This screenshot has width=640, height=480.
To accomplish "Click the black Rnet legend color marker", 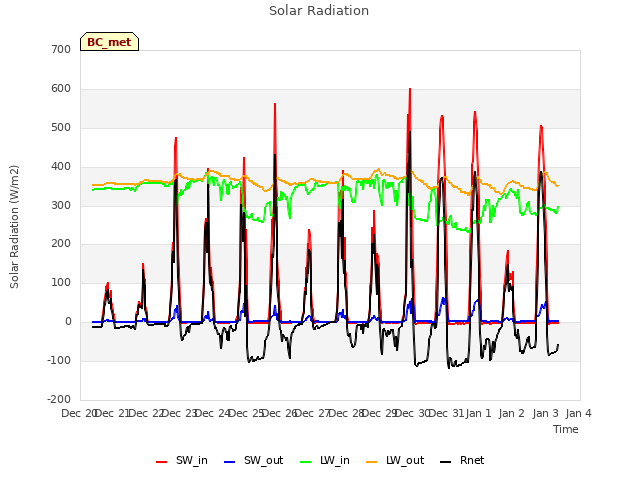I will coord(446,462).
